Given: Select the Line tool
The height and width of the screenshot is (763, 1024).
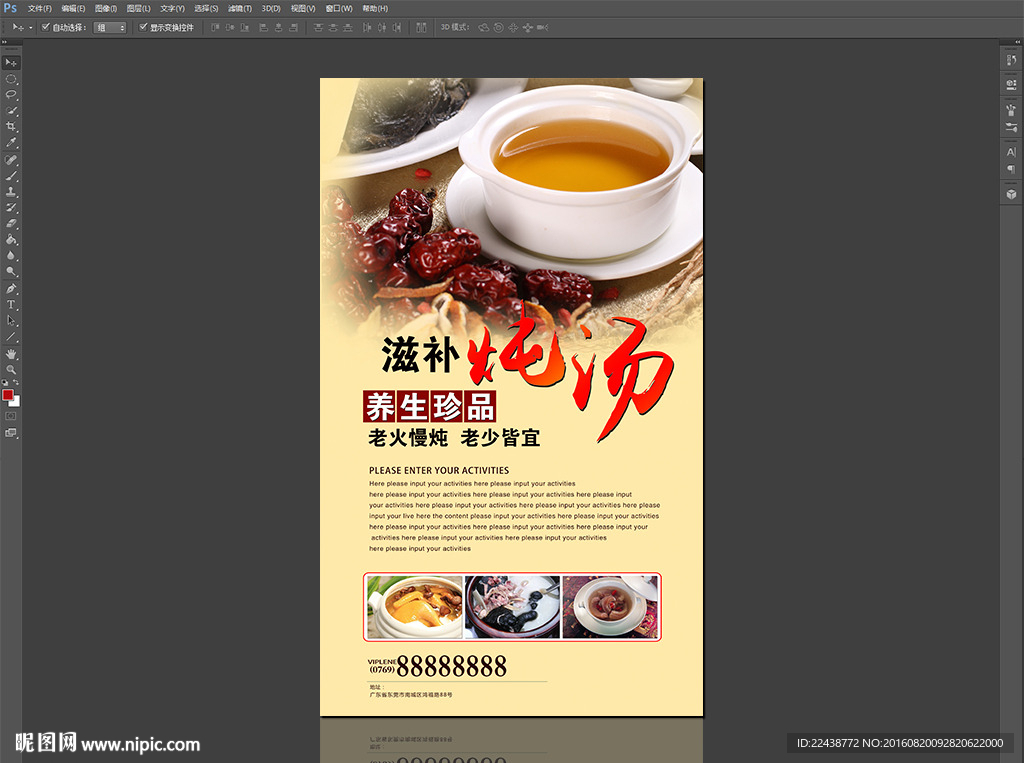Looking at the screenshot, I should (11, 336).
